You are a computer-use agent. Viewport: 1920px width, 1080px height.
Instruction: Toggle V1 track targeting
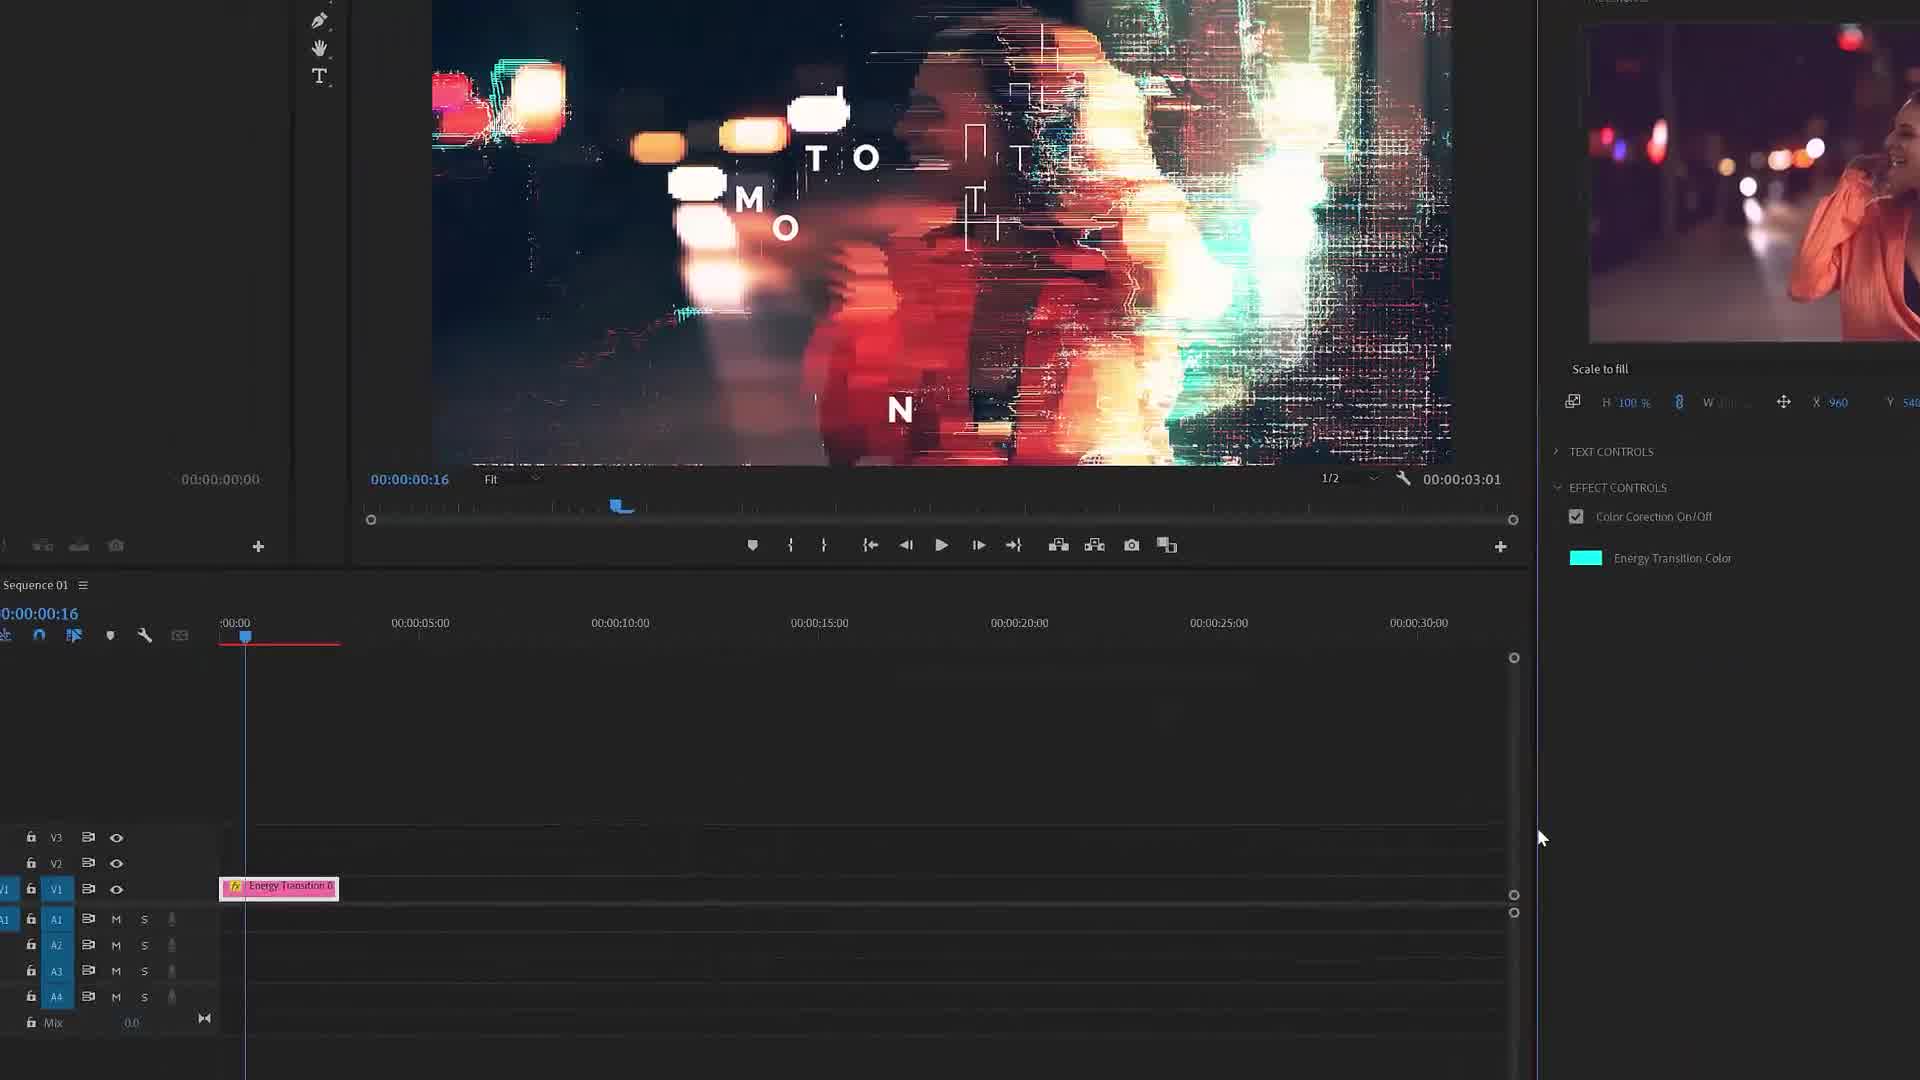pyautogui.click(x=57, y=889)
